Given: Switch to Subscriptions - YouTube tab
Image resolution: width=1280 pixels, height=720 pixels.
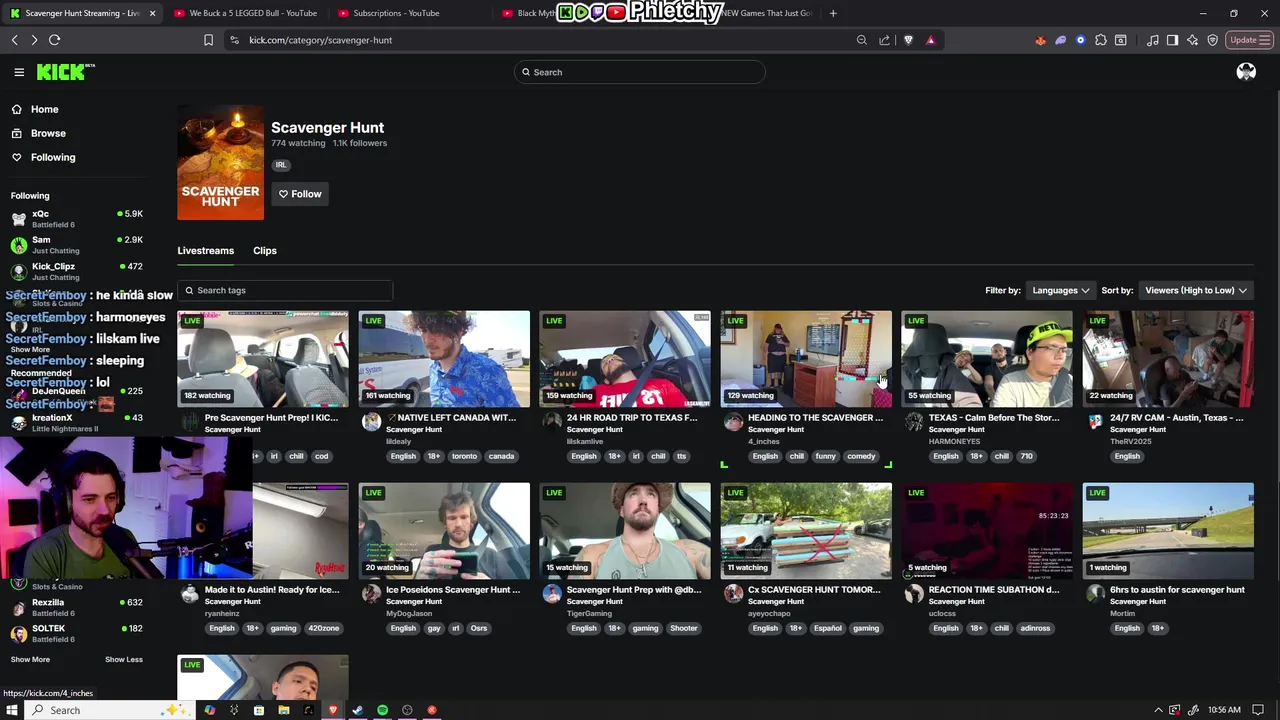Looking at the screenshot, I should 396,13.
